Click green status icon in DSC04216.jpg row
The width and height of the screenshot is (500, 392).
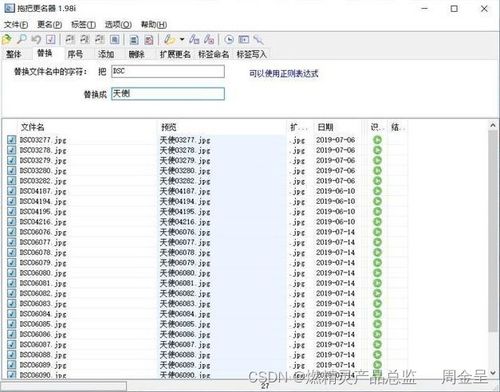377,222
